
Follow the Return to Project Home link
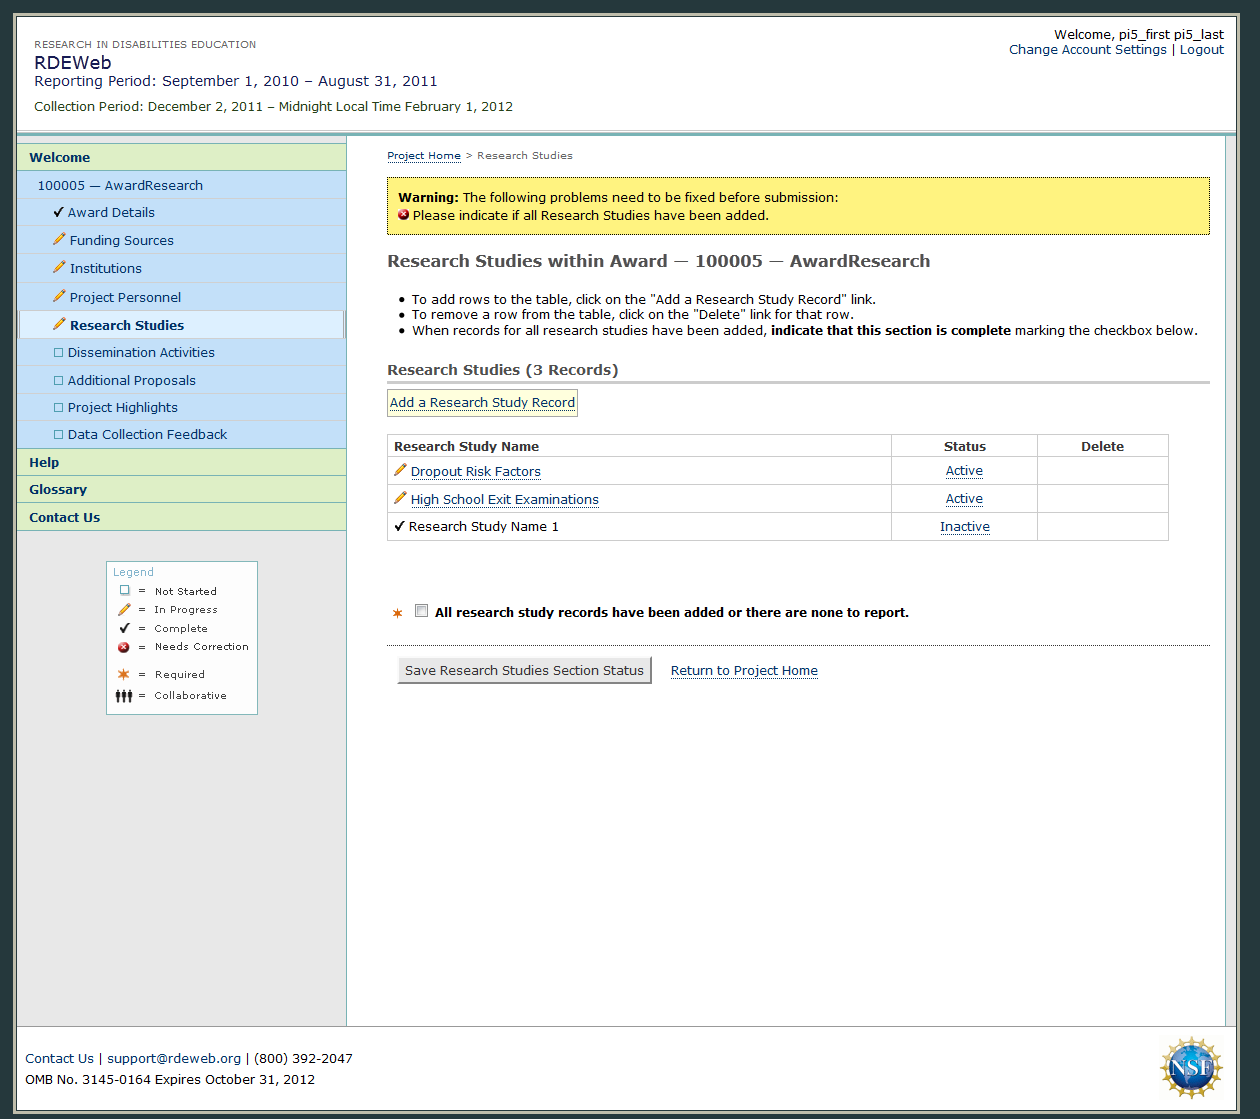(744, 670)
